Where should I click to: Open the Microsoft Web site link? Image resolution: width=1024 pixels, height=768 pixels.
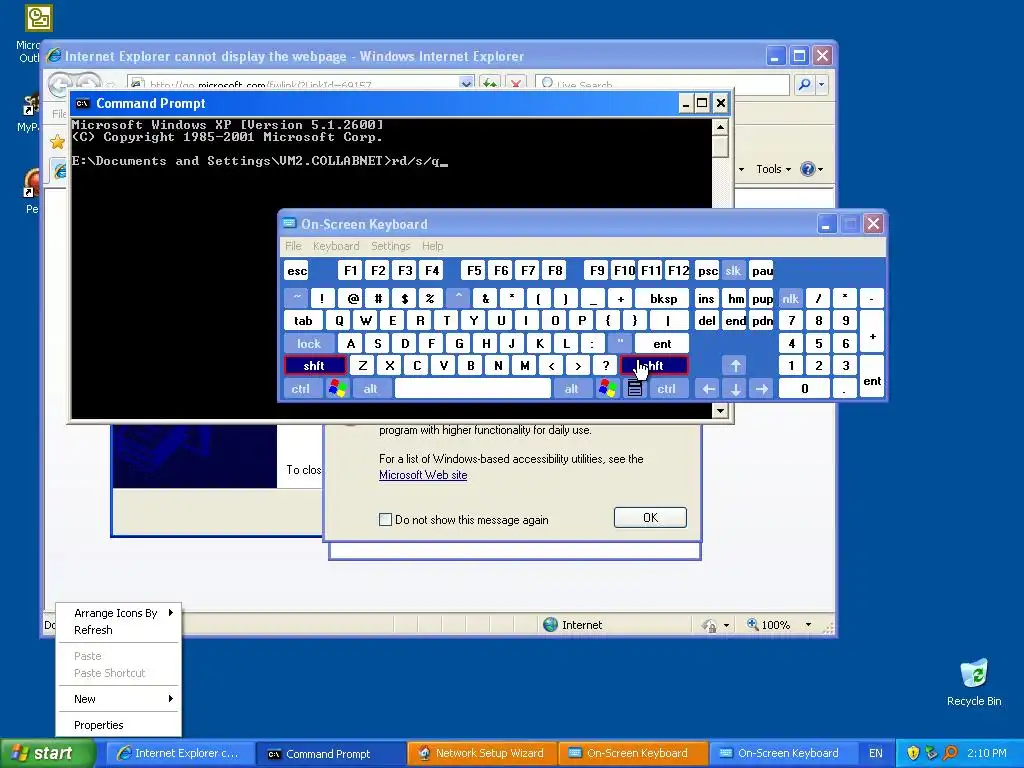coord(423,475)
